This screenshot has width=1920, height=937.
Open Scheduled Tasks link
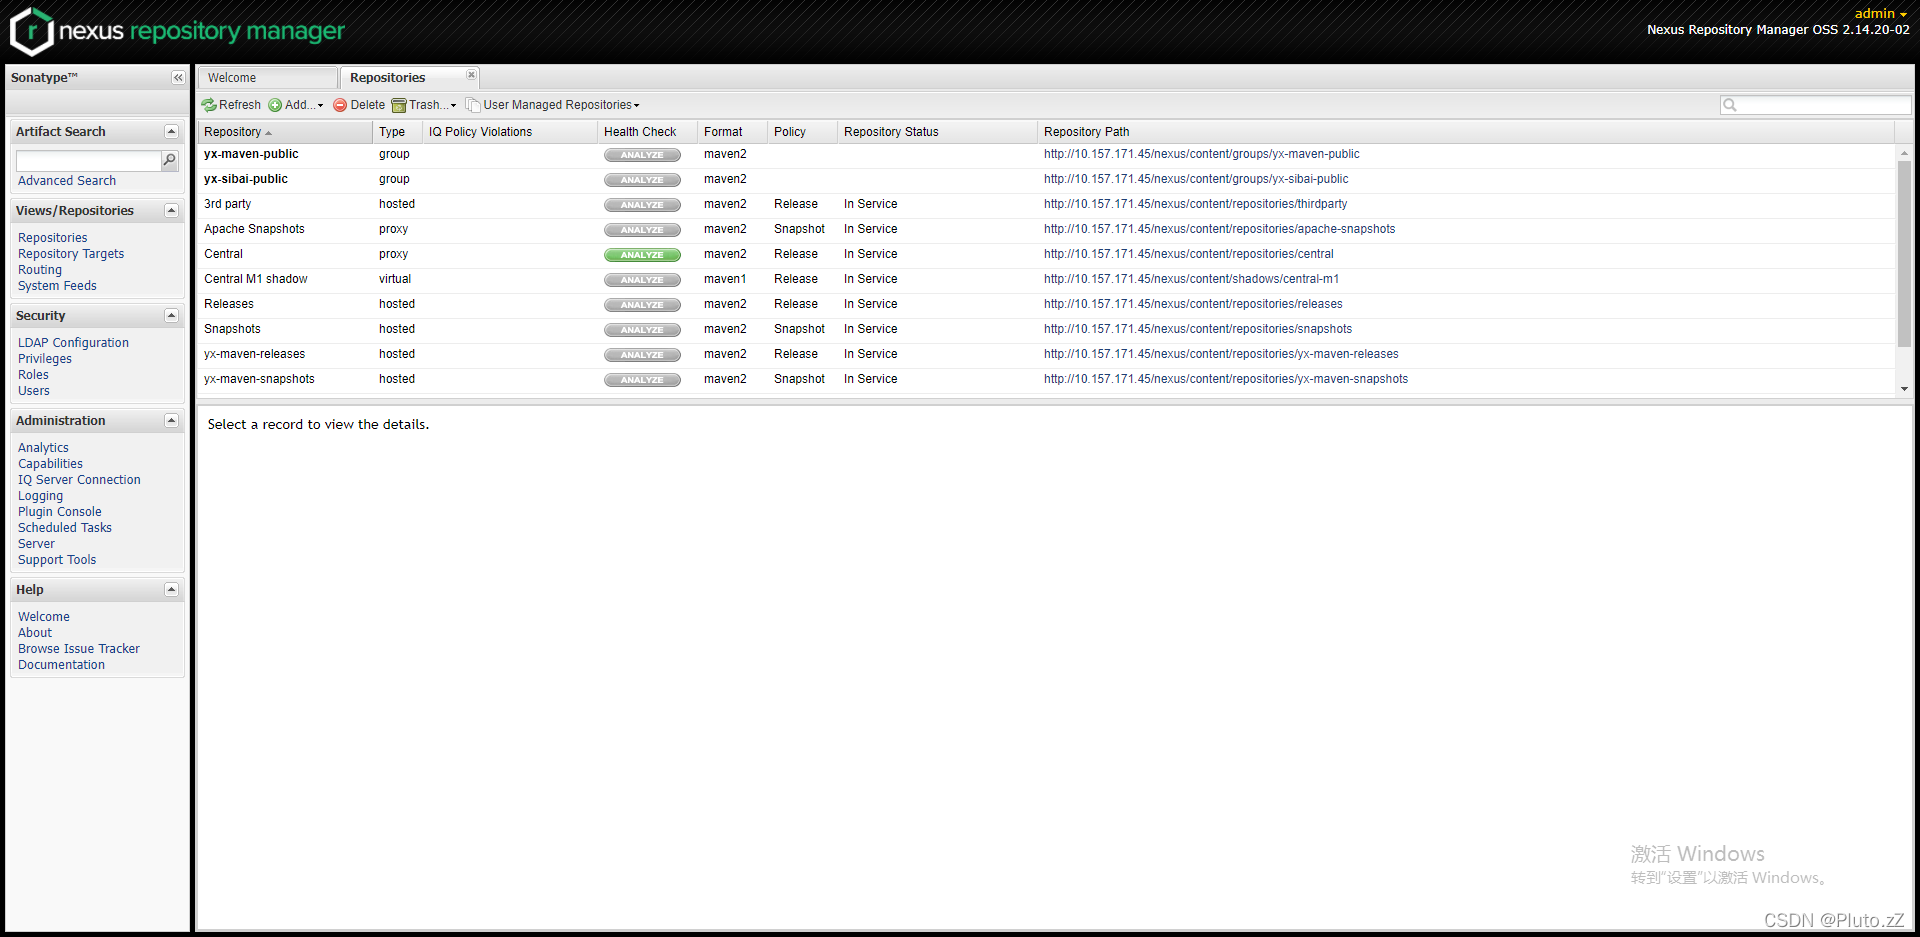(x=65, y=528)
